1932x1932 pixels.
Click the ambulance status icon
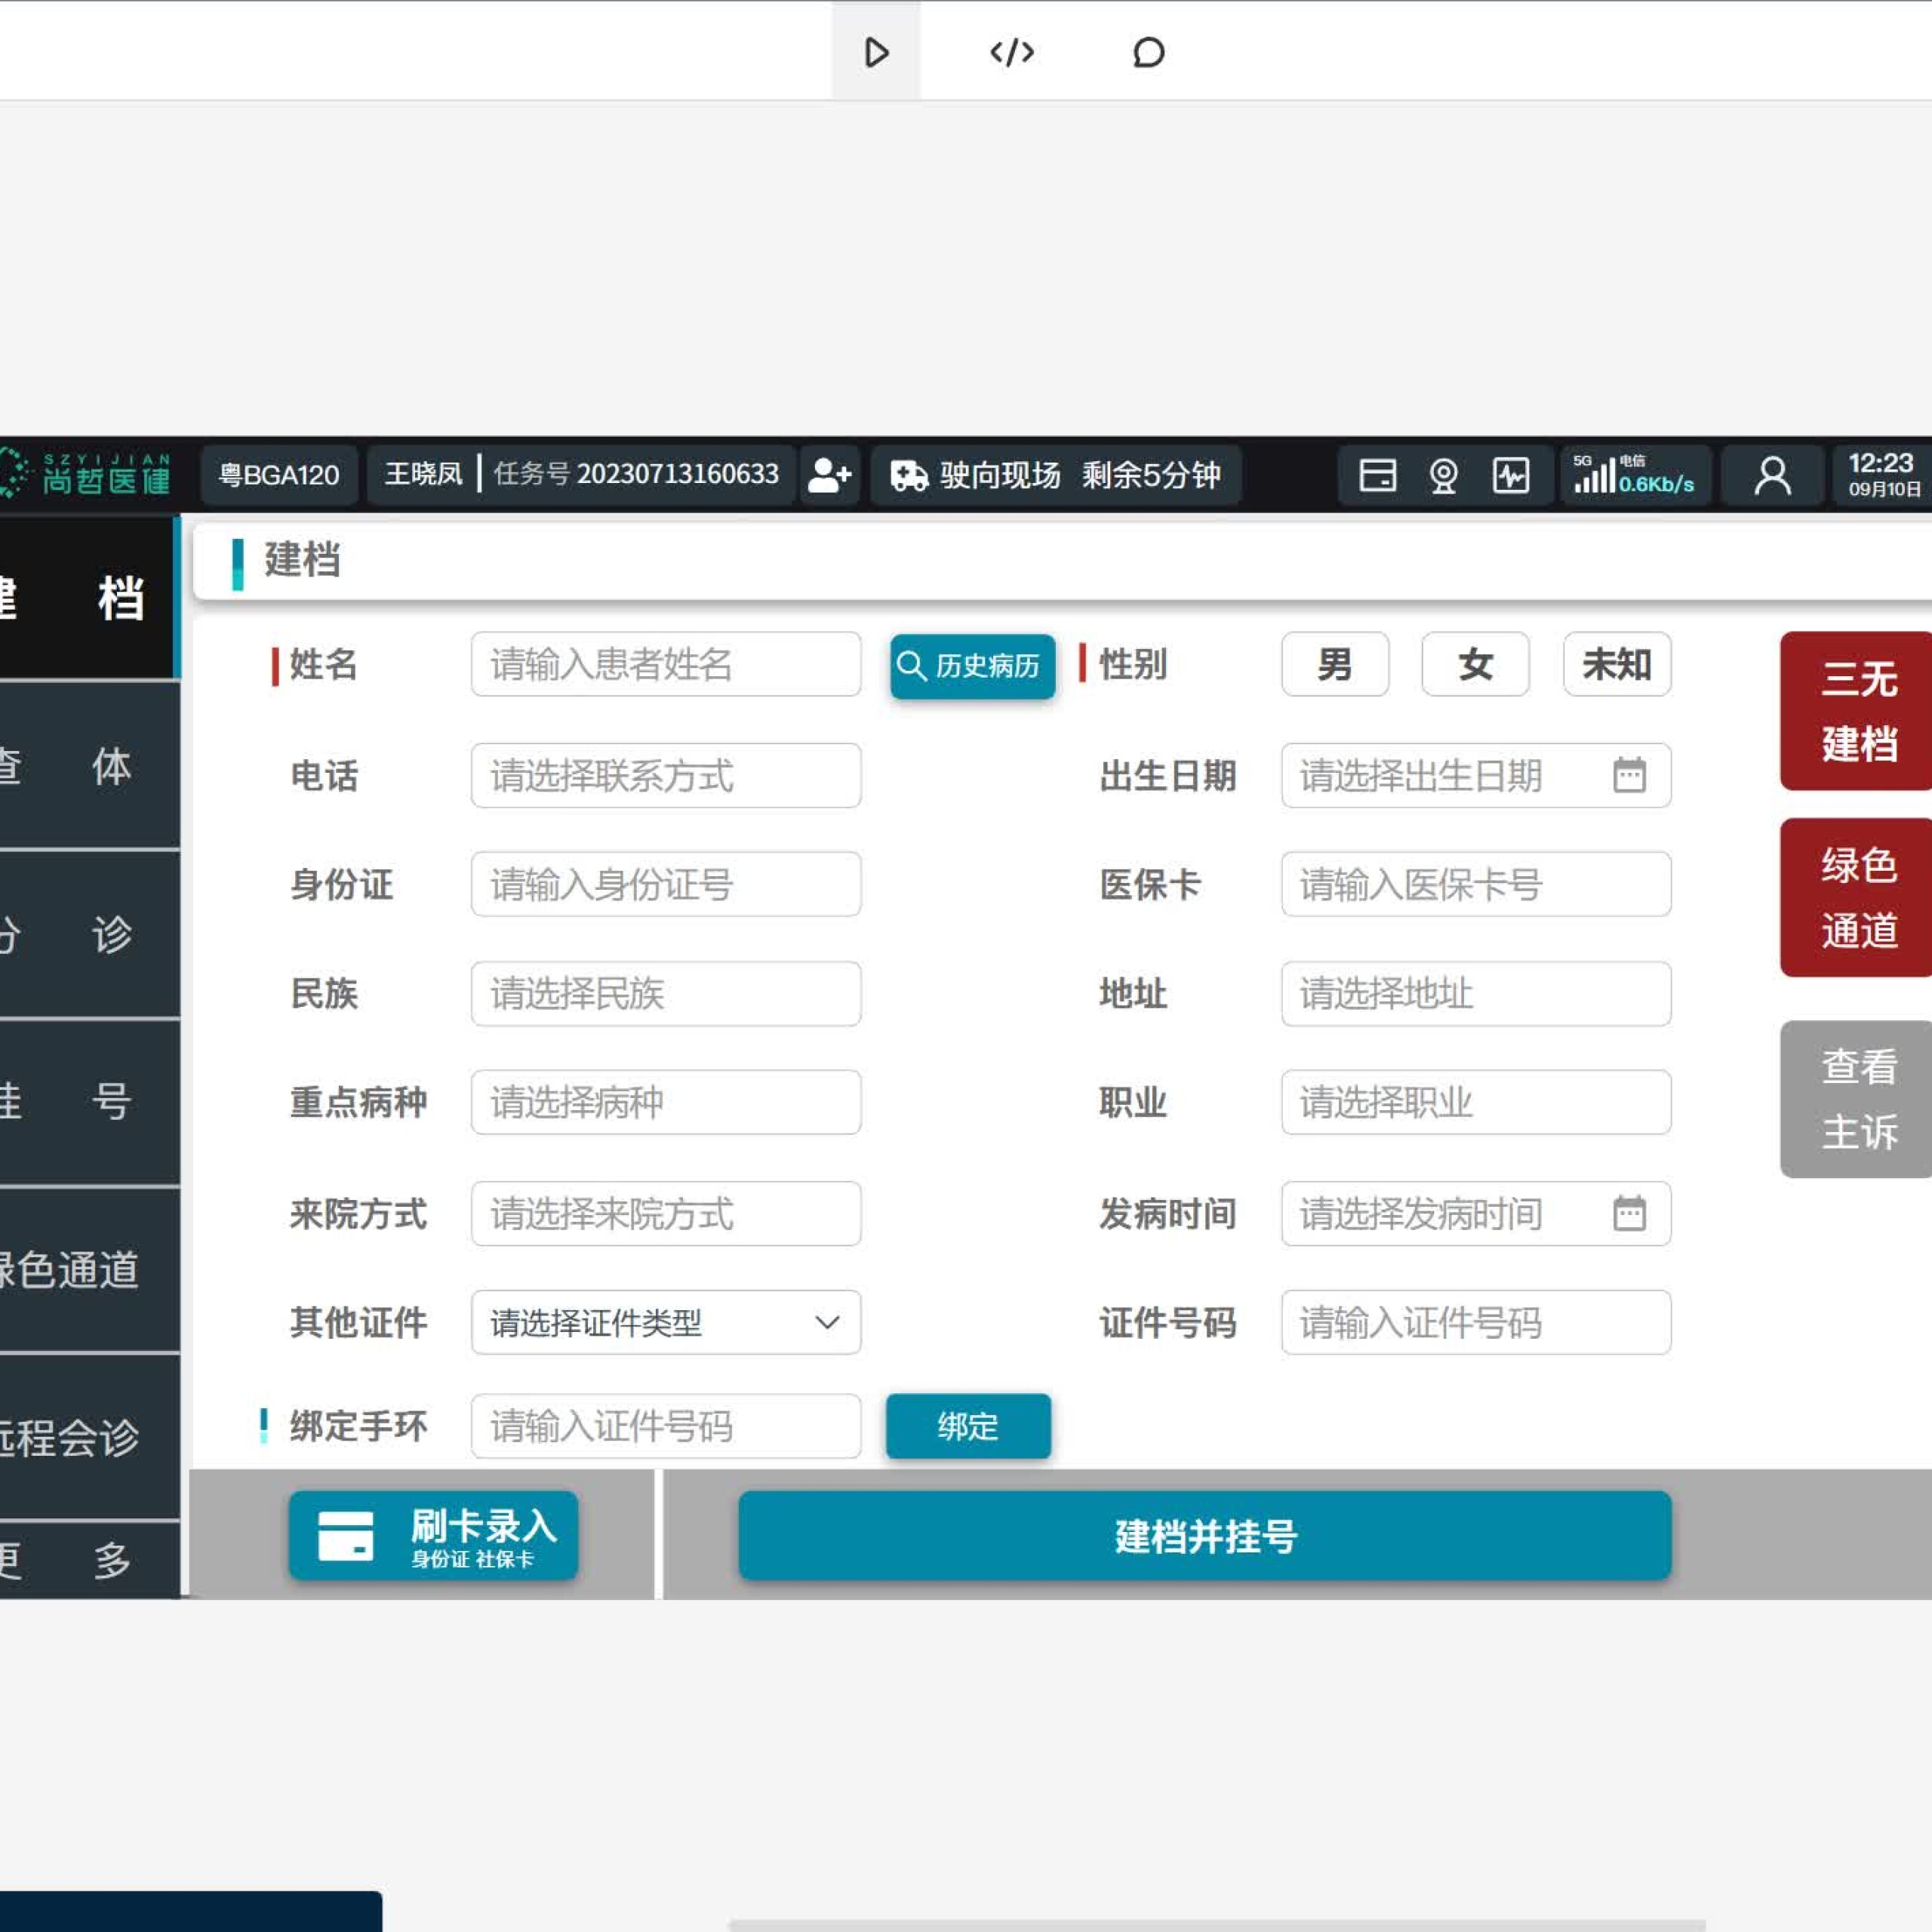pos(909,475)
